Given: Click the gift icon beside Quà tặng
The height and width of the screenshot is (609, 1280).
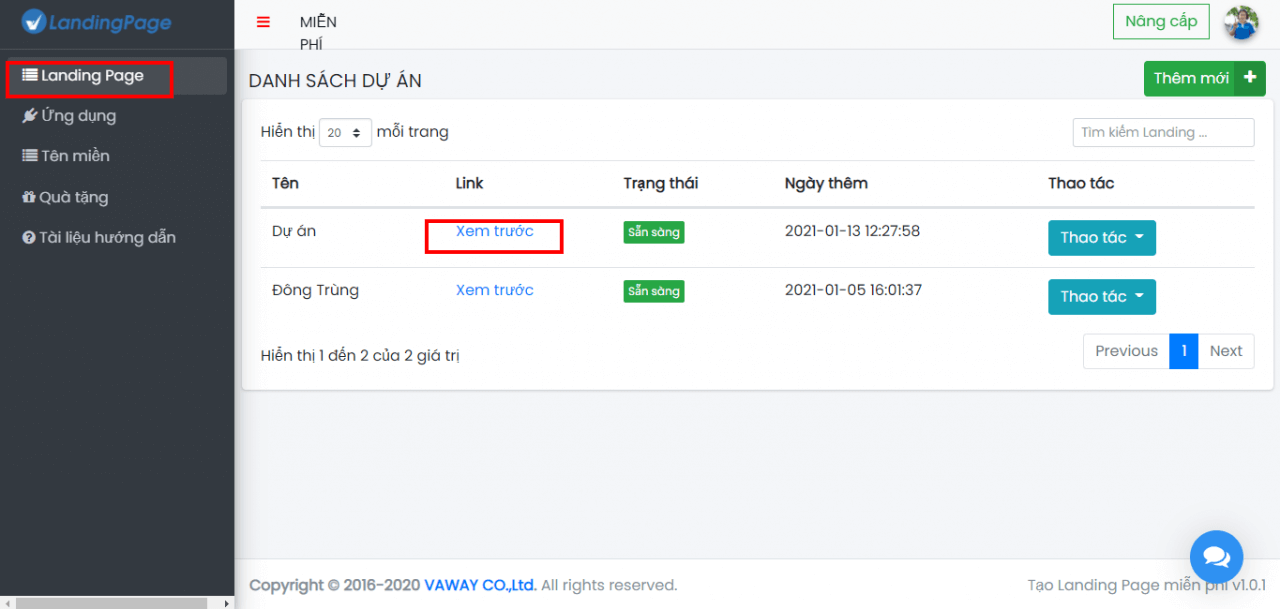Looking at the screenshot, I should click(29, 197).
